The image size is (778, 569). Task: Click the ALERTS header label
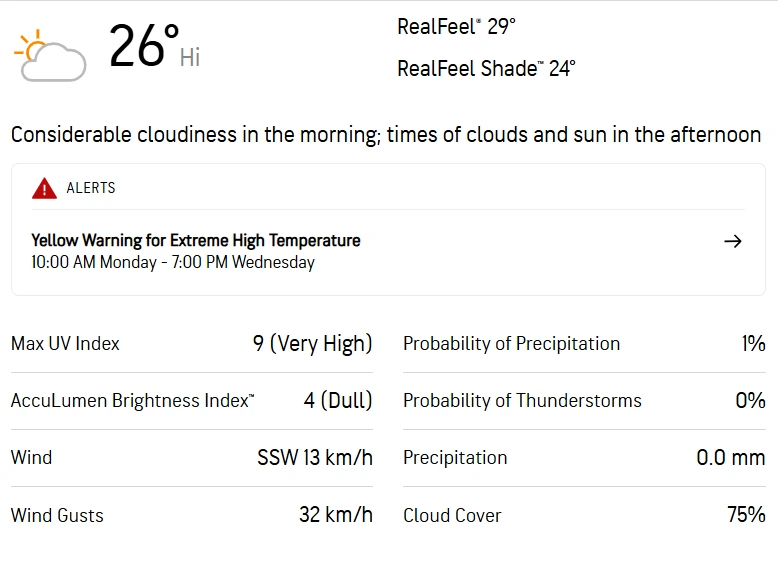[91, 188]
